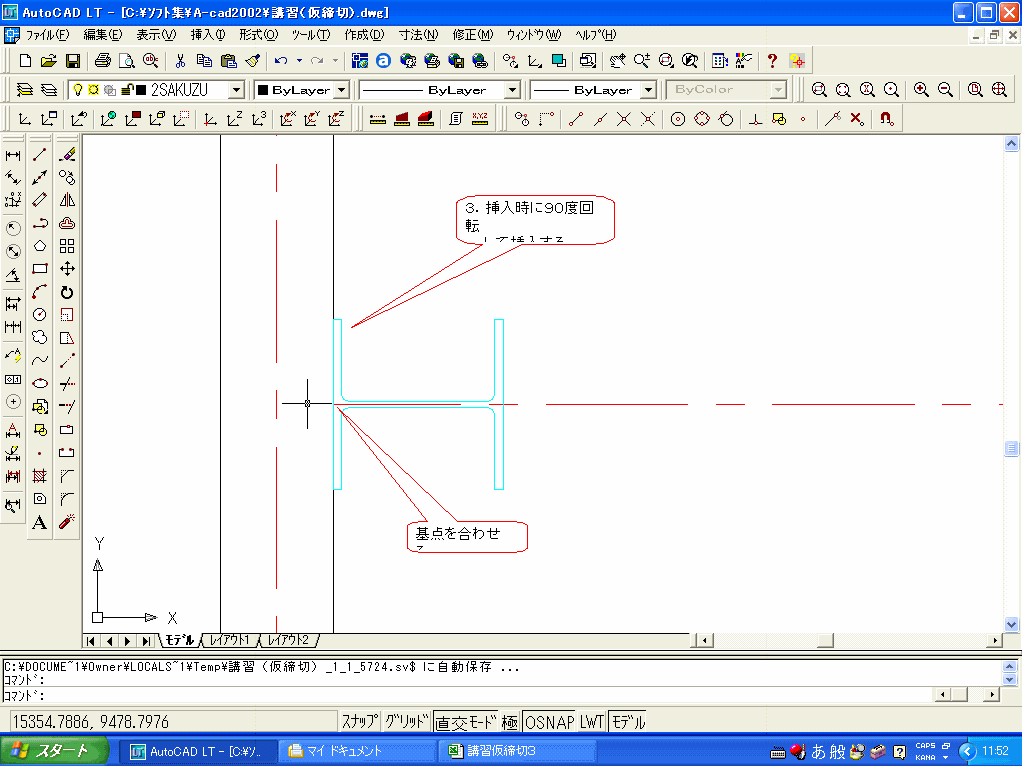Select the Array tool

pos(67,246)
